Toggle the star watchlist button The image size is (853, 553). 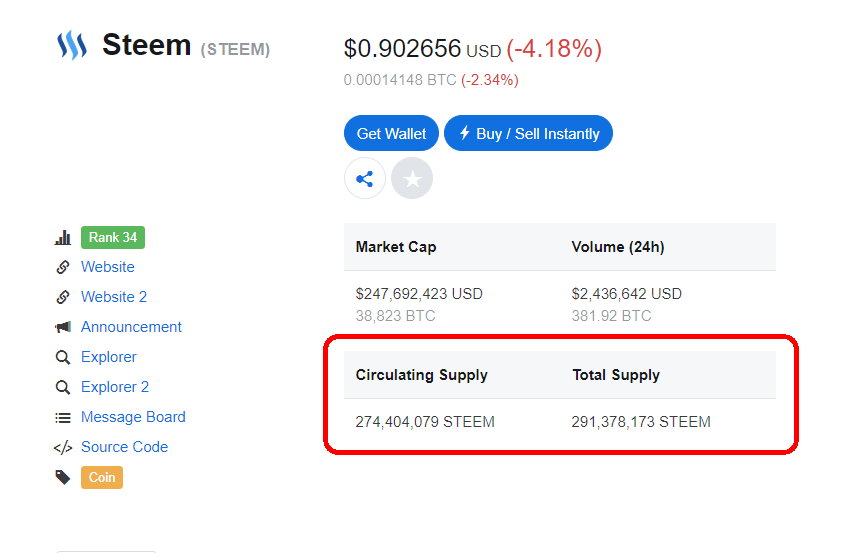(412, 178)
